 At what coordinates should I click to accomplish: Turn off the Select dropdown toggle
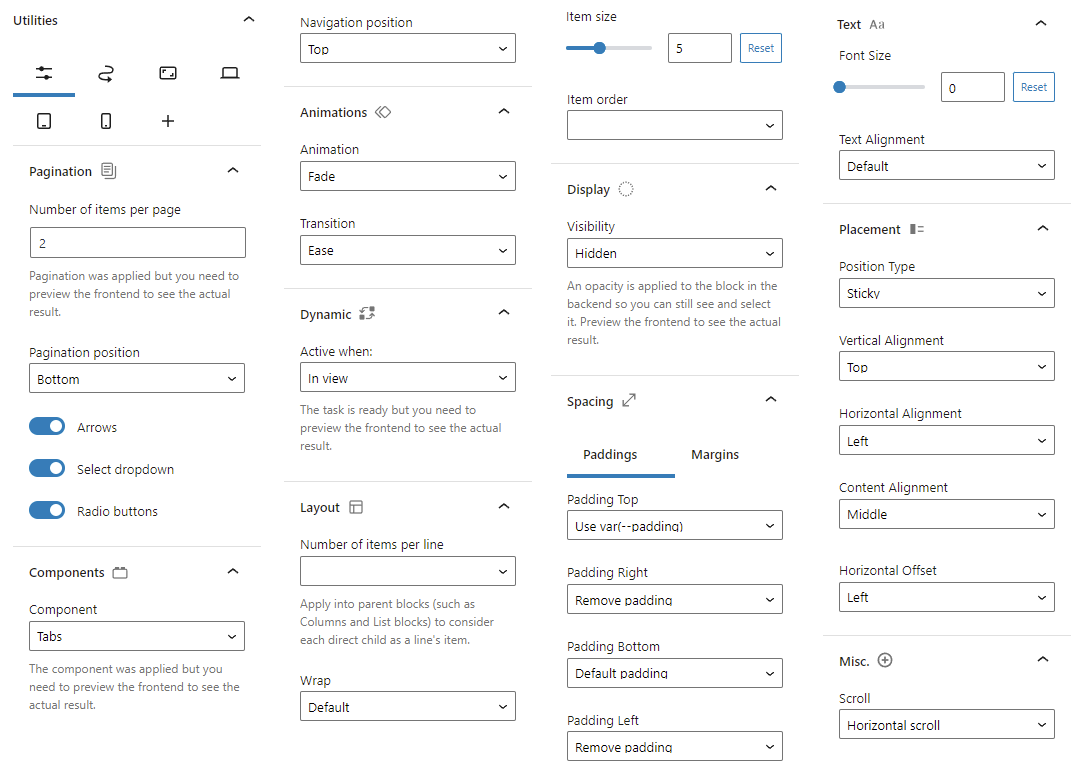point(47,469)
